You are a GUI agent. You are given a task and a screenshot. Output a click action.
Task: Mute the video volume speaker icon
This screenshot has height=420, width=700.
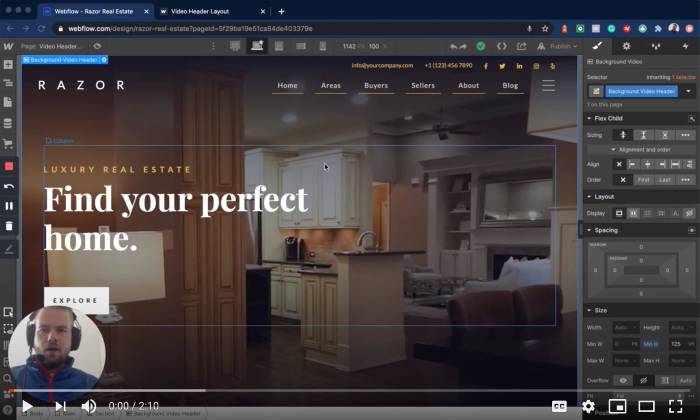click(89, 406)
